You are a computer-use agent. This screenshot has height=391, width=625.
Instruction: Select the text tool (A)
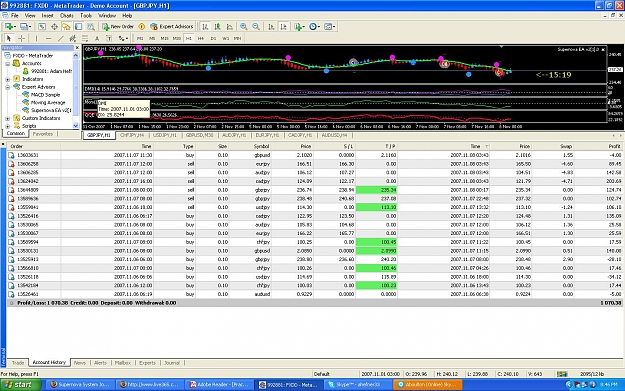click(97, 38)
